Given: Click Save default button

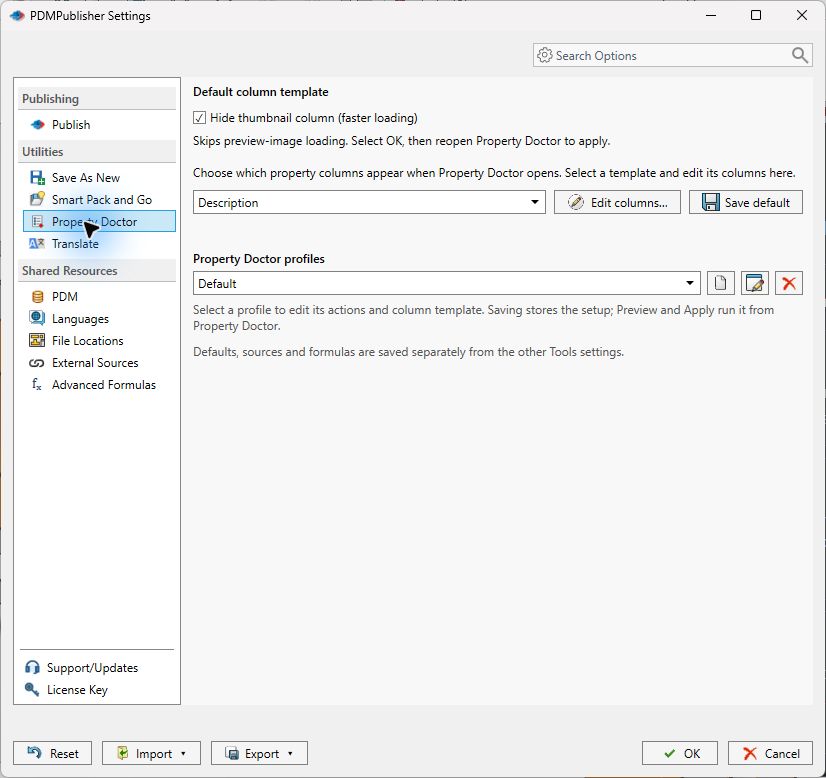Looking at the screenshot, I should point(745,202).
